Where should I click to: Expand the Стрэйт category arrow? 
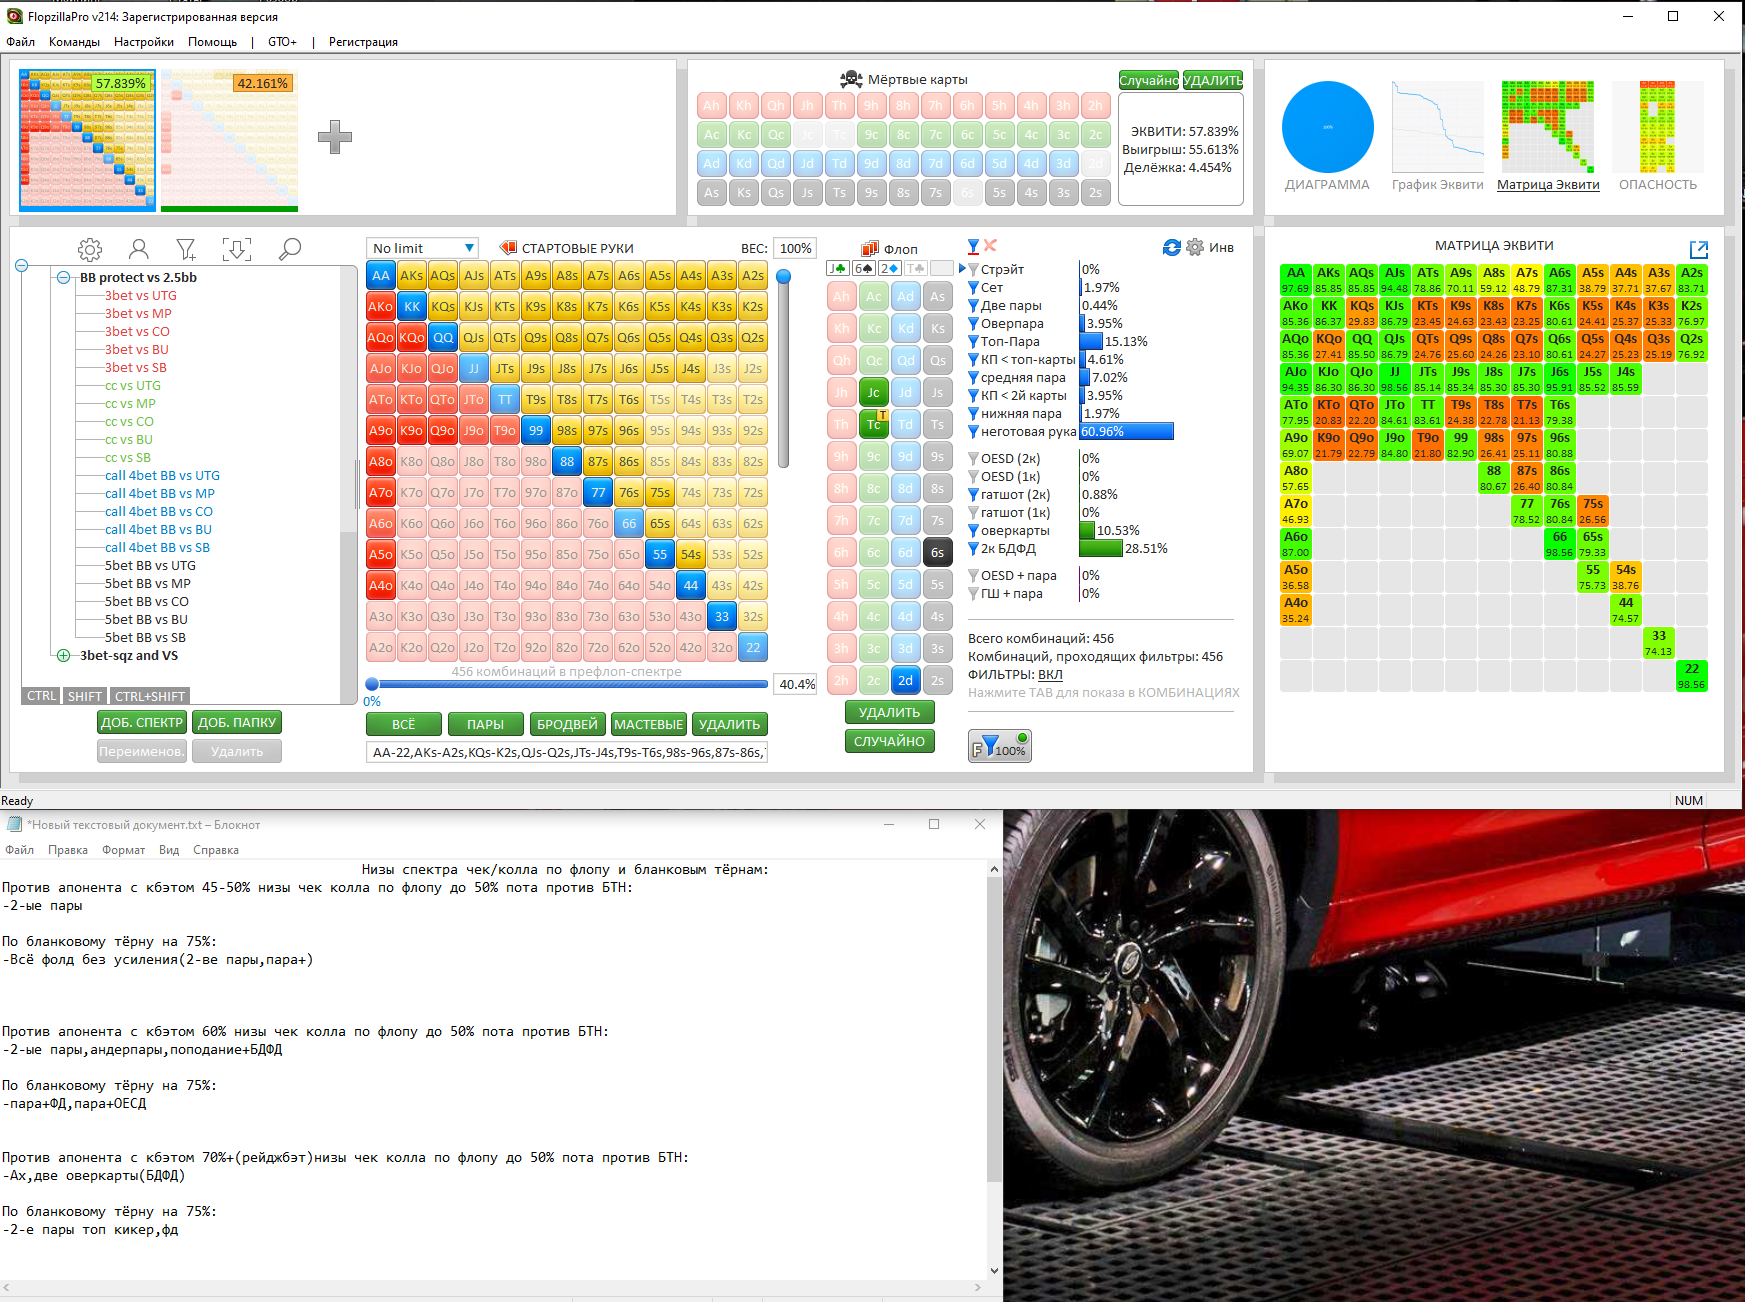962,269
